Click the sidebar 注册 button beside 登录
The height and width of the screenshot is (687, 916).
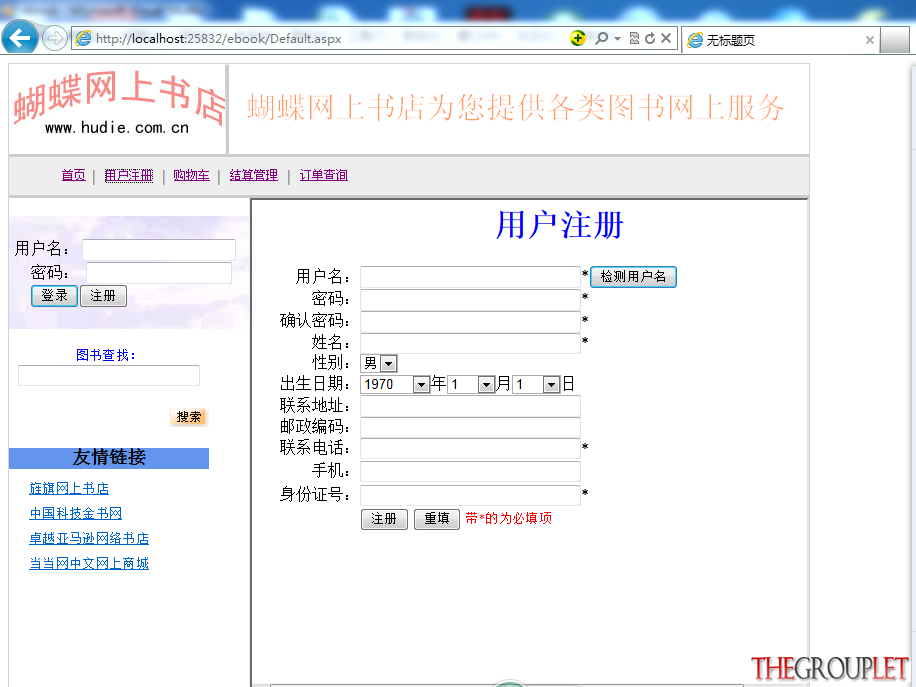pos(103,296)
